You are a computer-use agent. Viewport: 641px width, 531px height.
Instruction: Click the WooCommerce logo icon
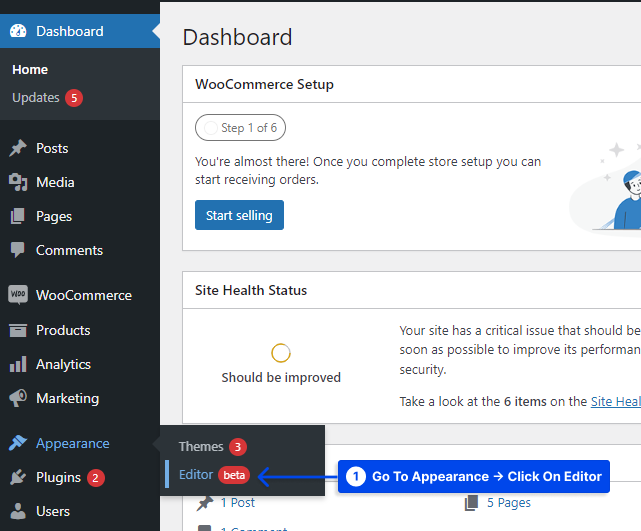click(x=18, y=295)
